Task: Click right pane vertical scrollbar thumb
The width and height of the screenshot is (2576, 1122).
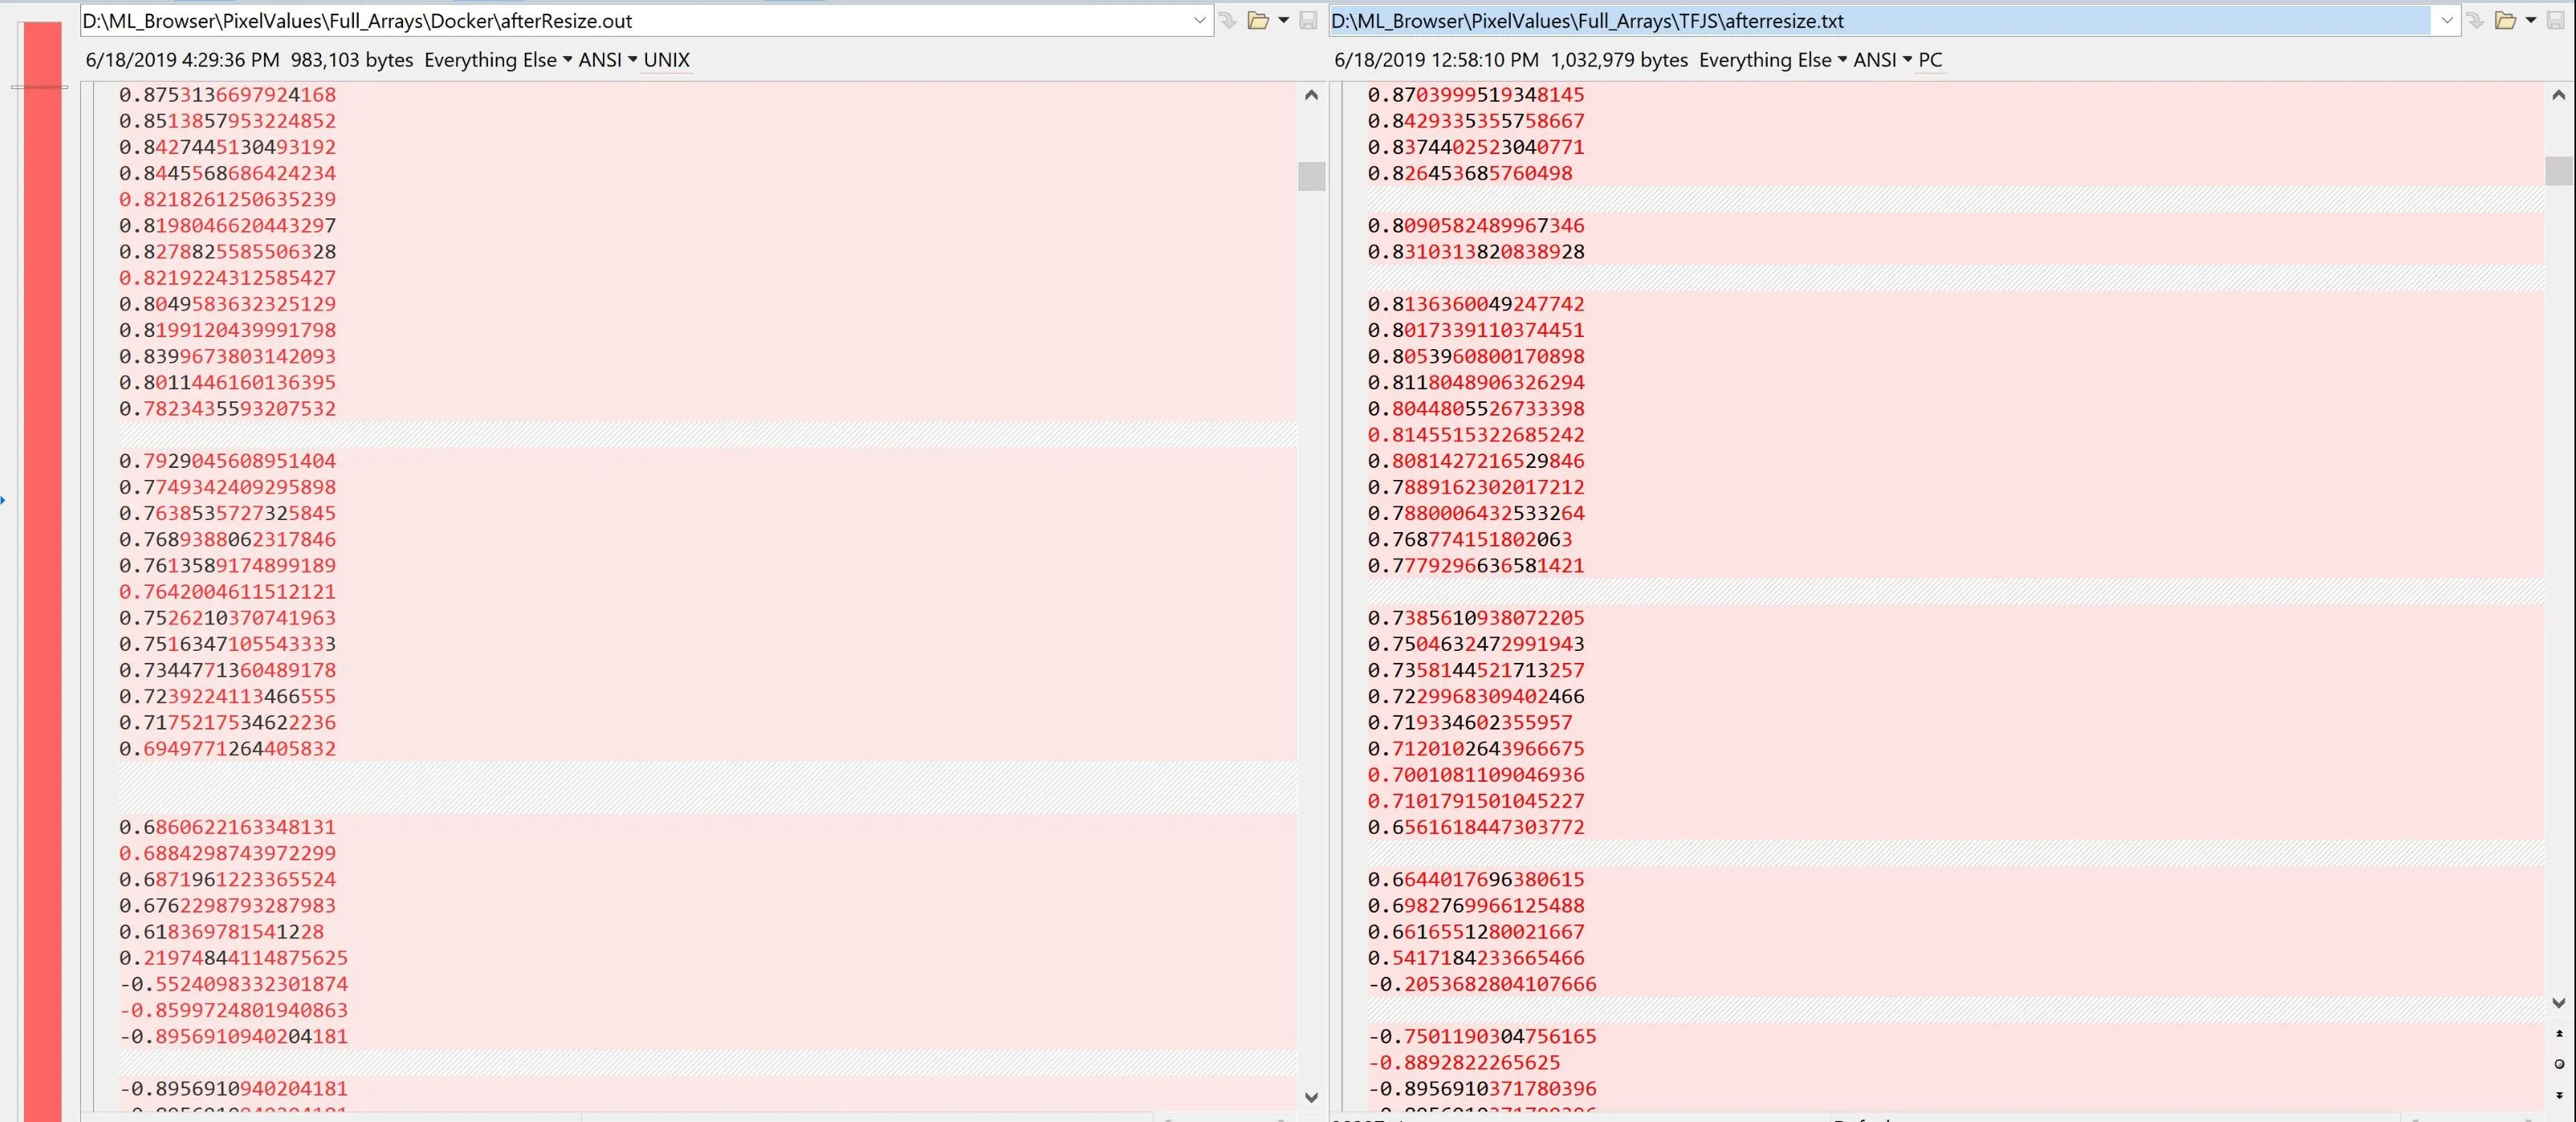Action: 2558,171
